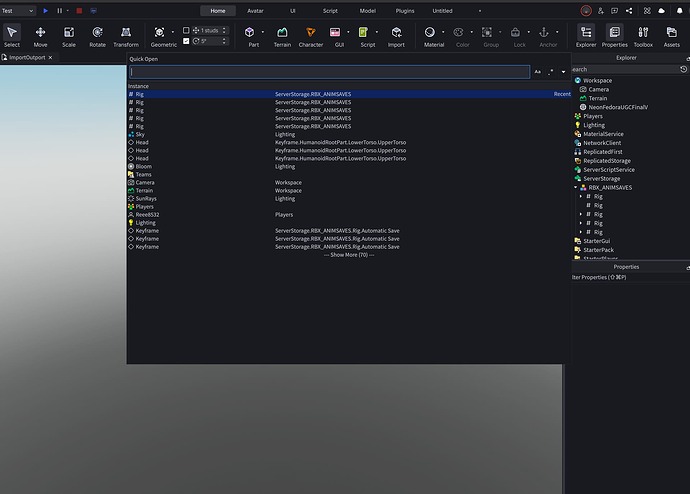Open the chat comment icon

[615, 11]
